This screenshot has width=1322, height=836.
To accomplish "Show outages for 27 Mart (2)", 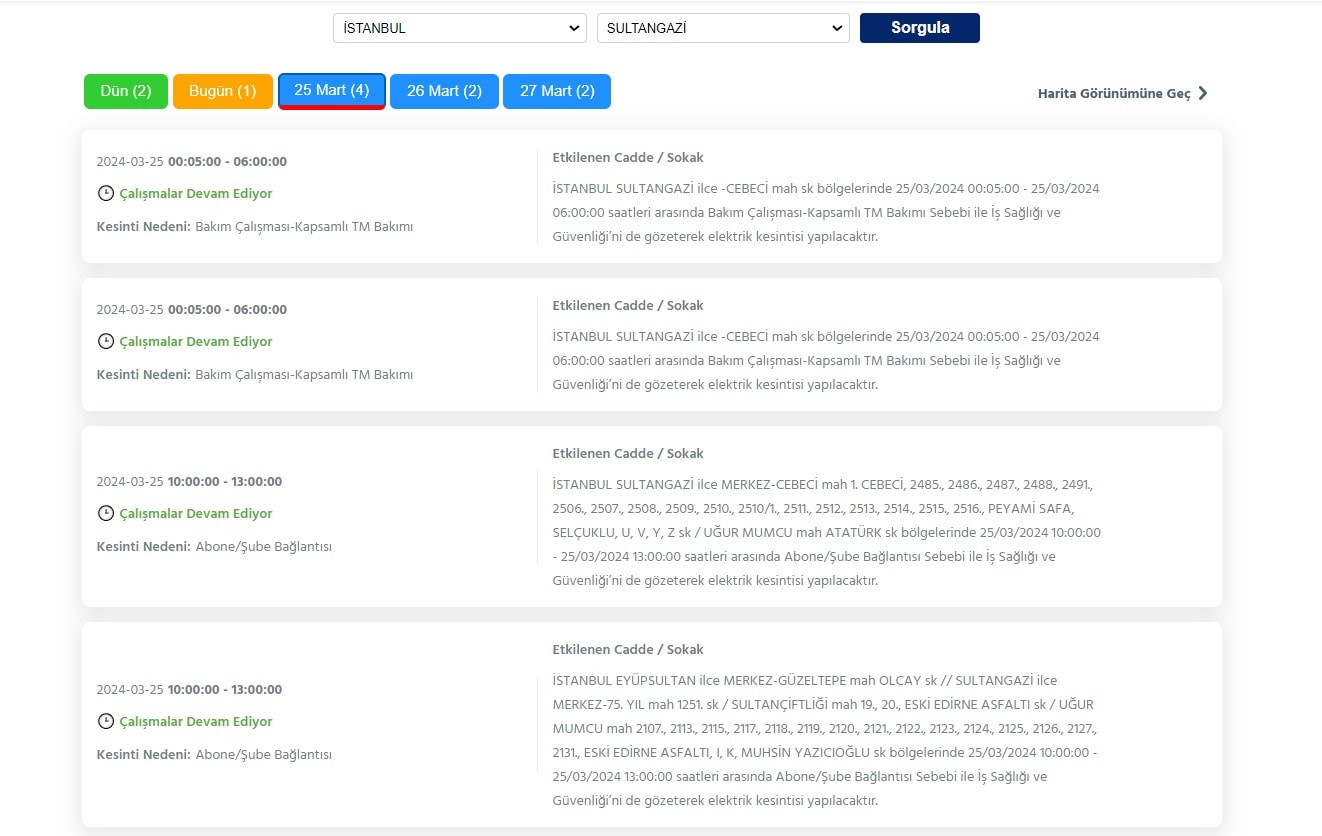I will pos(556,91).
